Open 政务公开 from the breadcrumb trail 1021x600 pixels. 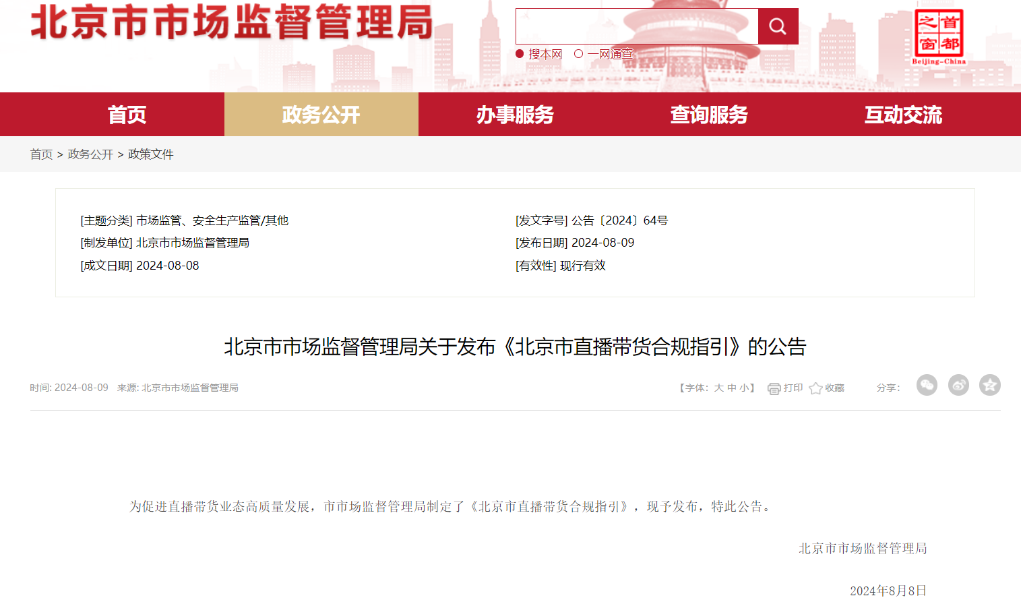[x=89, y=155]
